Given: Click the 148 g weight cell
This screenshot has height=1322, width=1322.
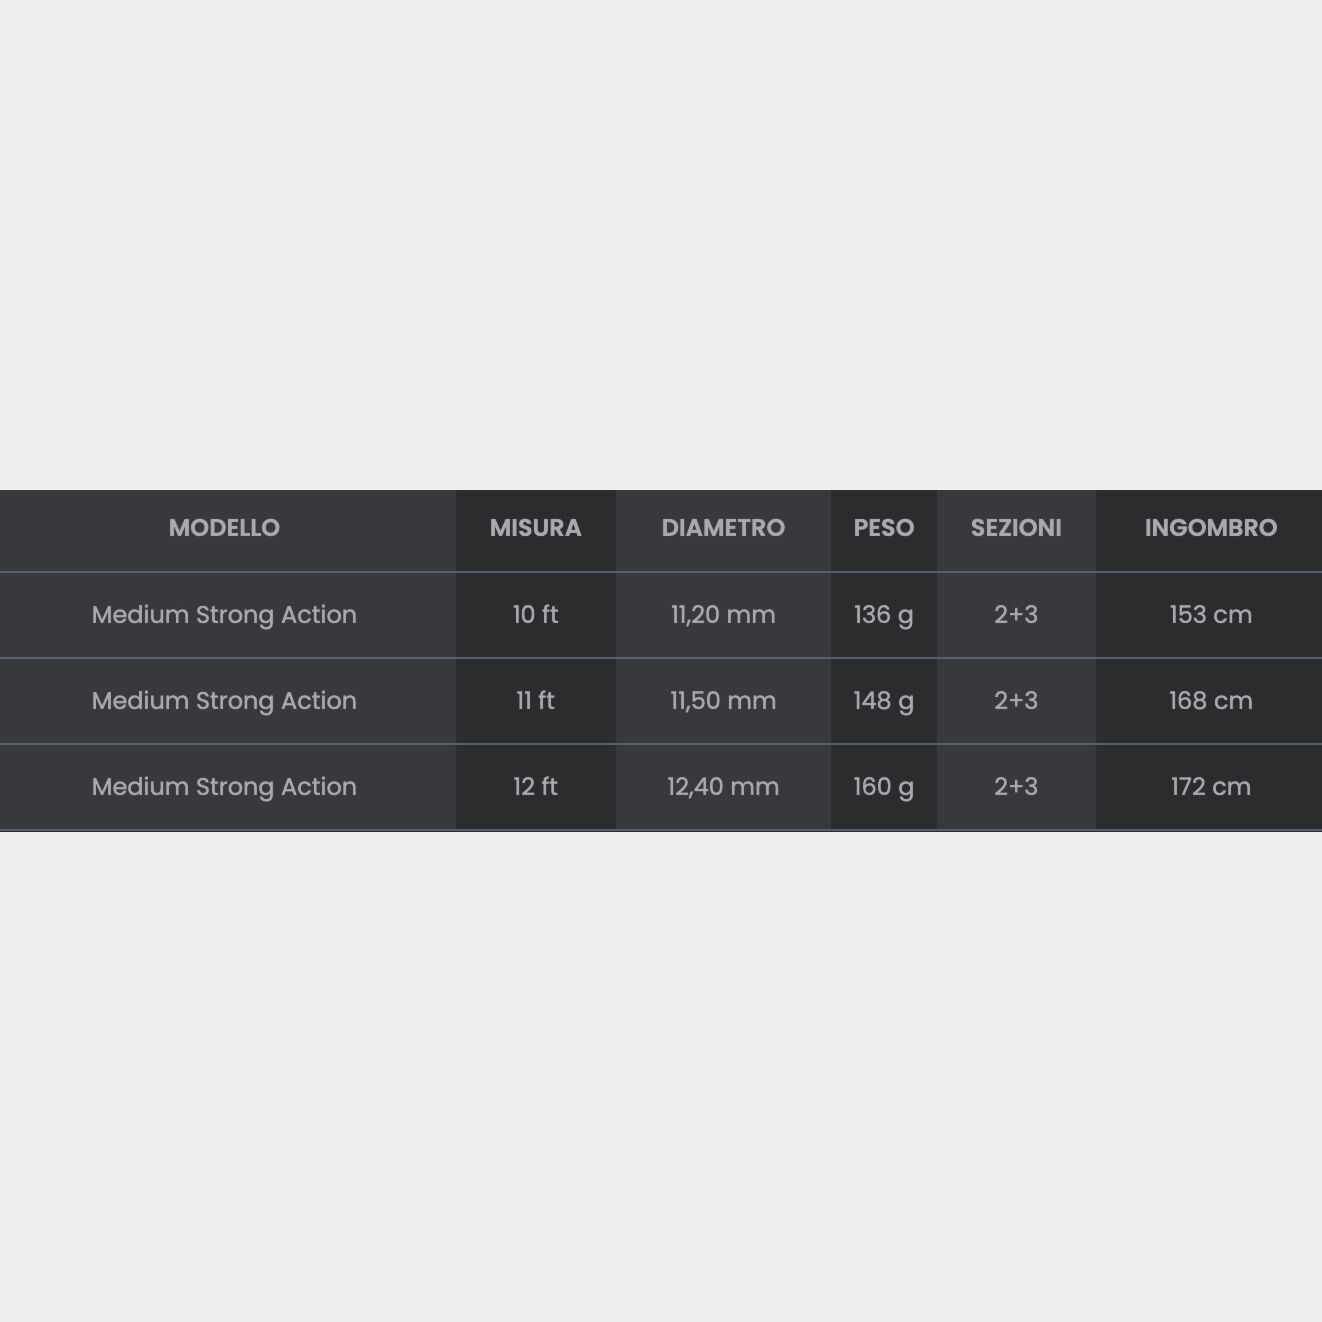Looking at the screenshot, I should pos(883,701).
